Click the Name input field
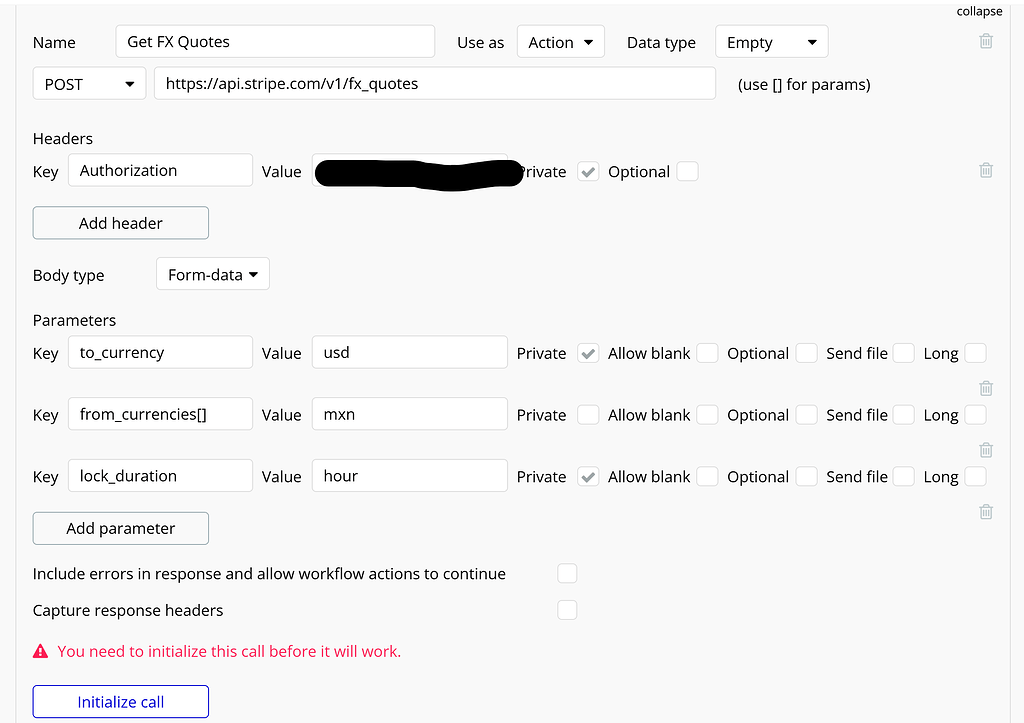 click(275, 41)
